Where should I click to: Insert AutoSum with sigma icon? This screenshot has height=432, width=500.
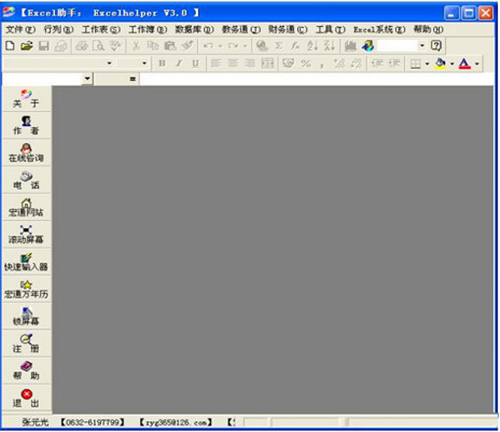[279, 46]
